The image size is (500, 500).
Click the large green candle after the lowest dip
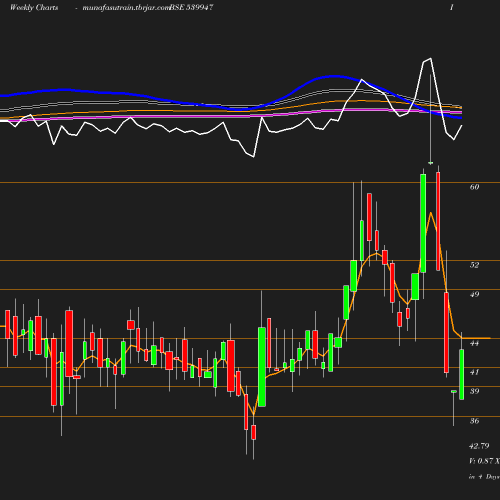click(262, 367)
